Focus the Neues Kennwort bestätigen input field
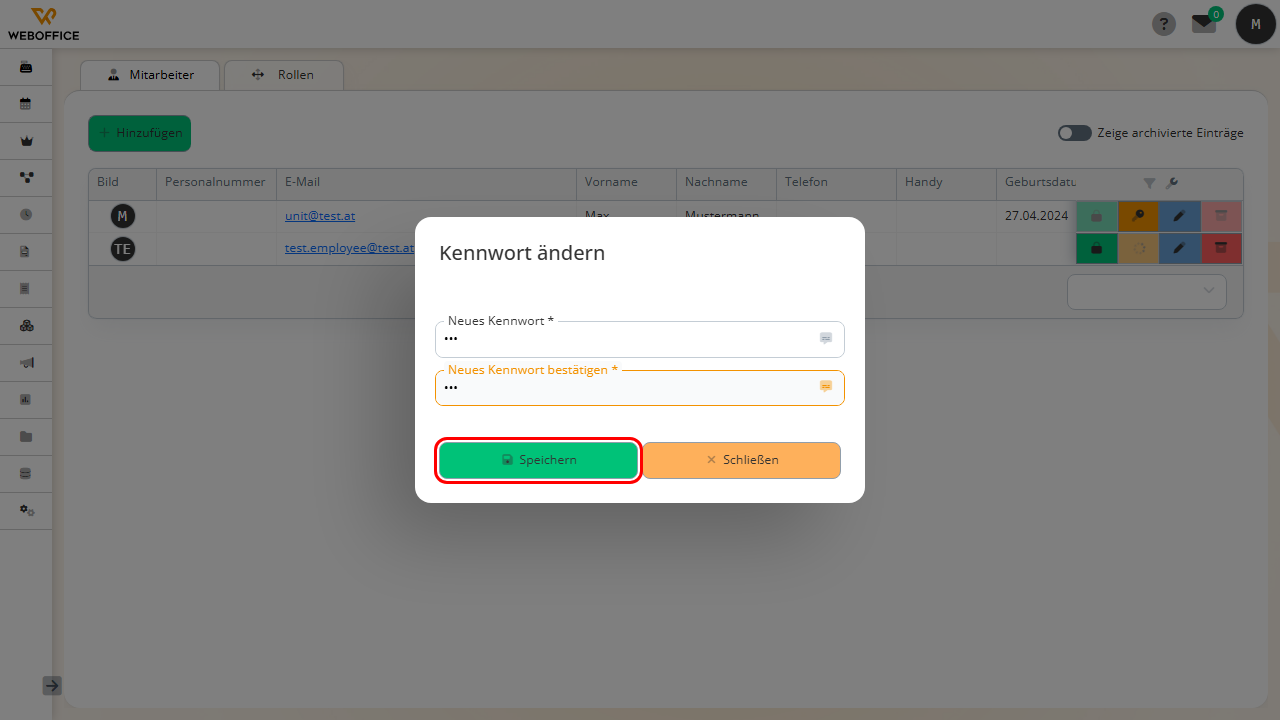This screenshot has height=720, width=1280. pos(640,387)
